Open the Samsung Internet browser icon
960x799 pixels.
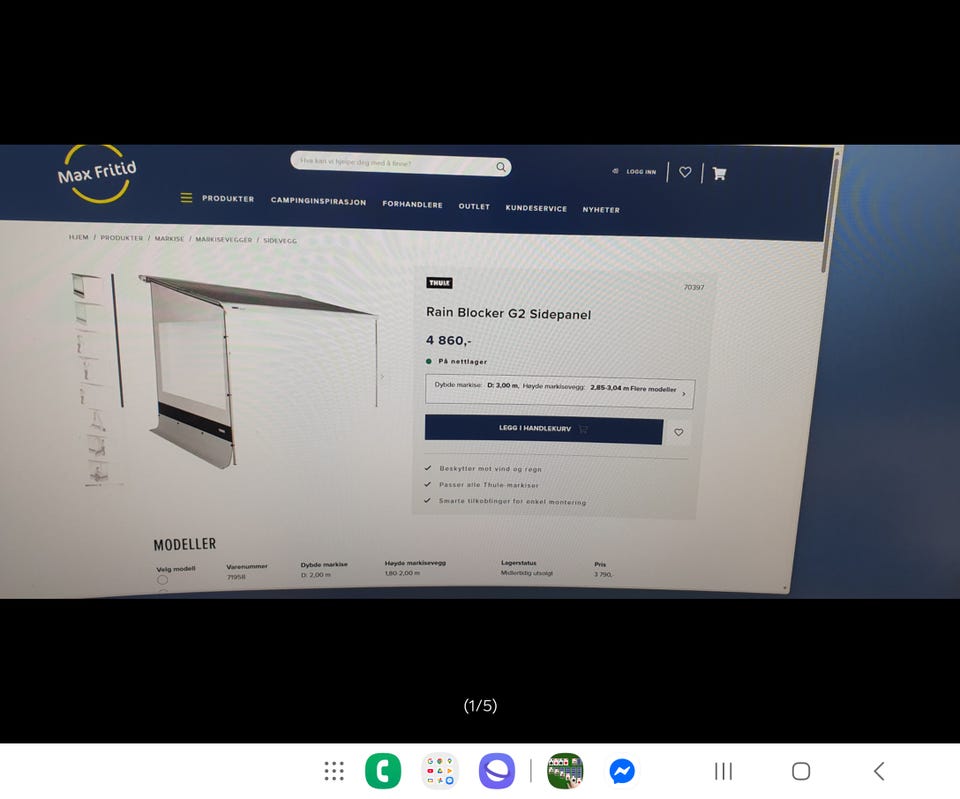(497, 771)
